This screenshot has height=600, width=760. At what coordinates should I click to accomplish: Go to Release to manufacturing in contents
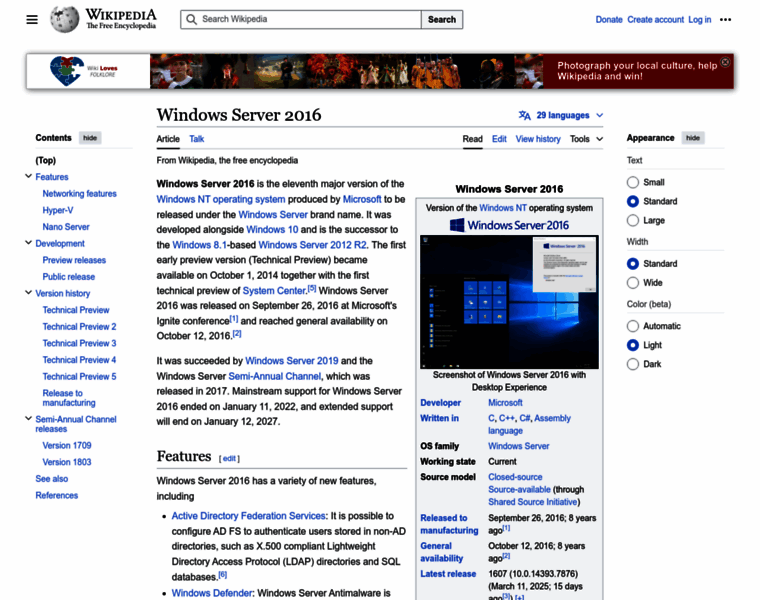69,398
